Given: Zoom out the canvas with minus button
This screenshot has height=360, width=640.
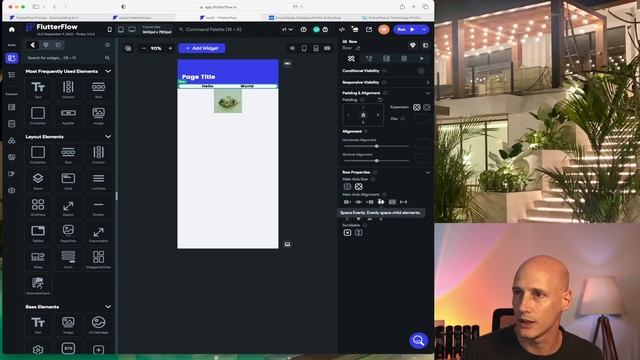Looking at the screenshot, I should click(144, 48).
